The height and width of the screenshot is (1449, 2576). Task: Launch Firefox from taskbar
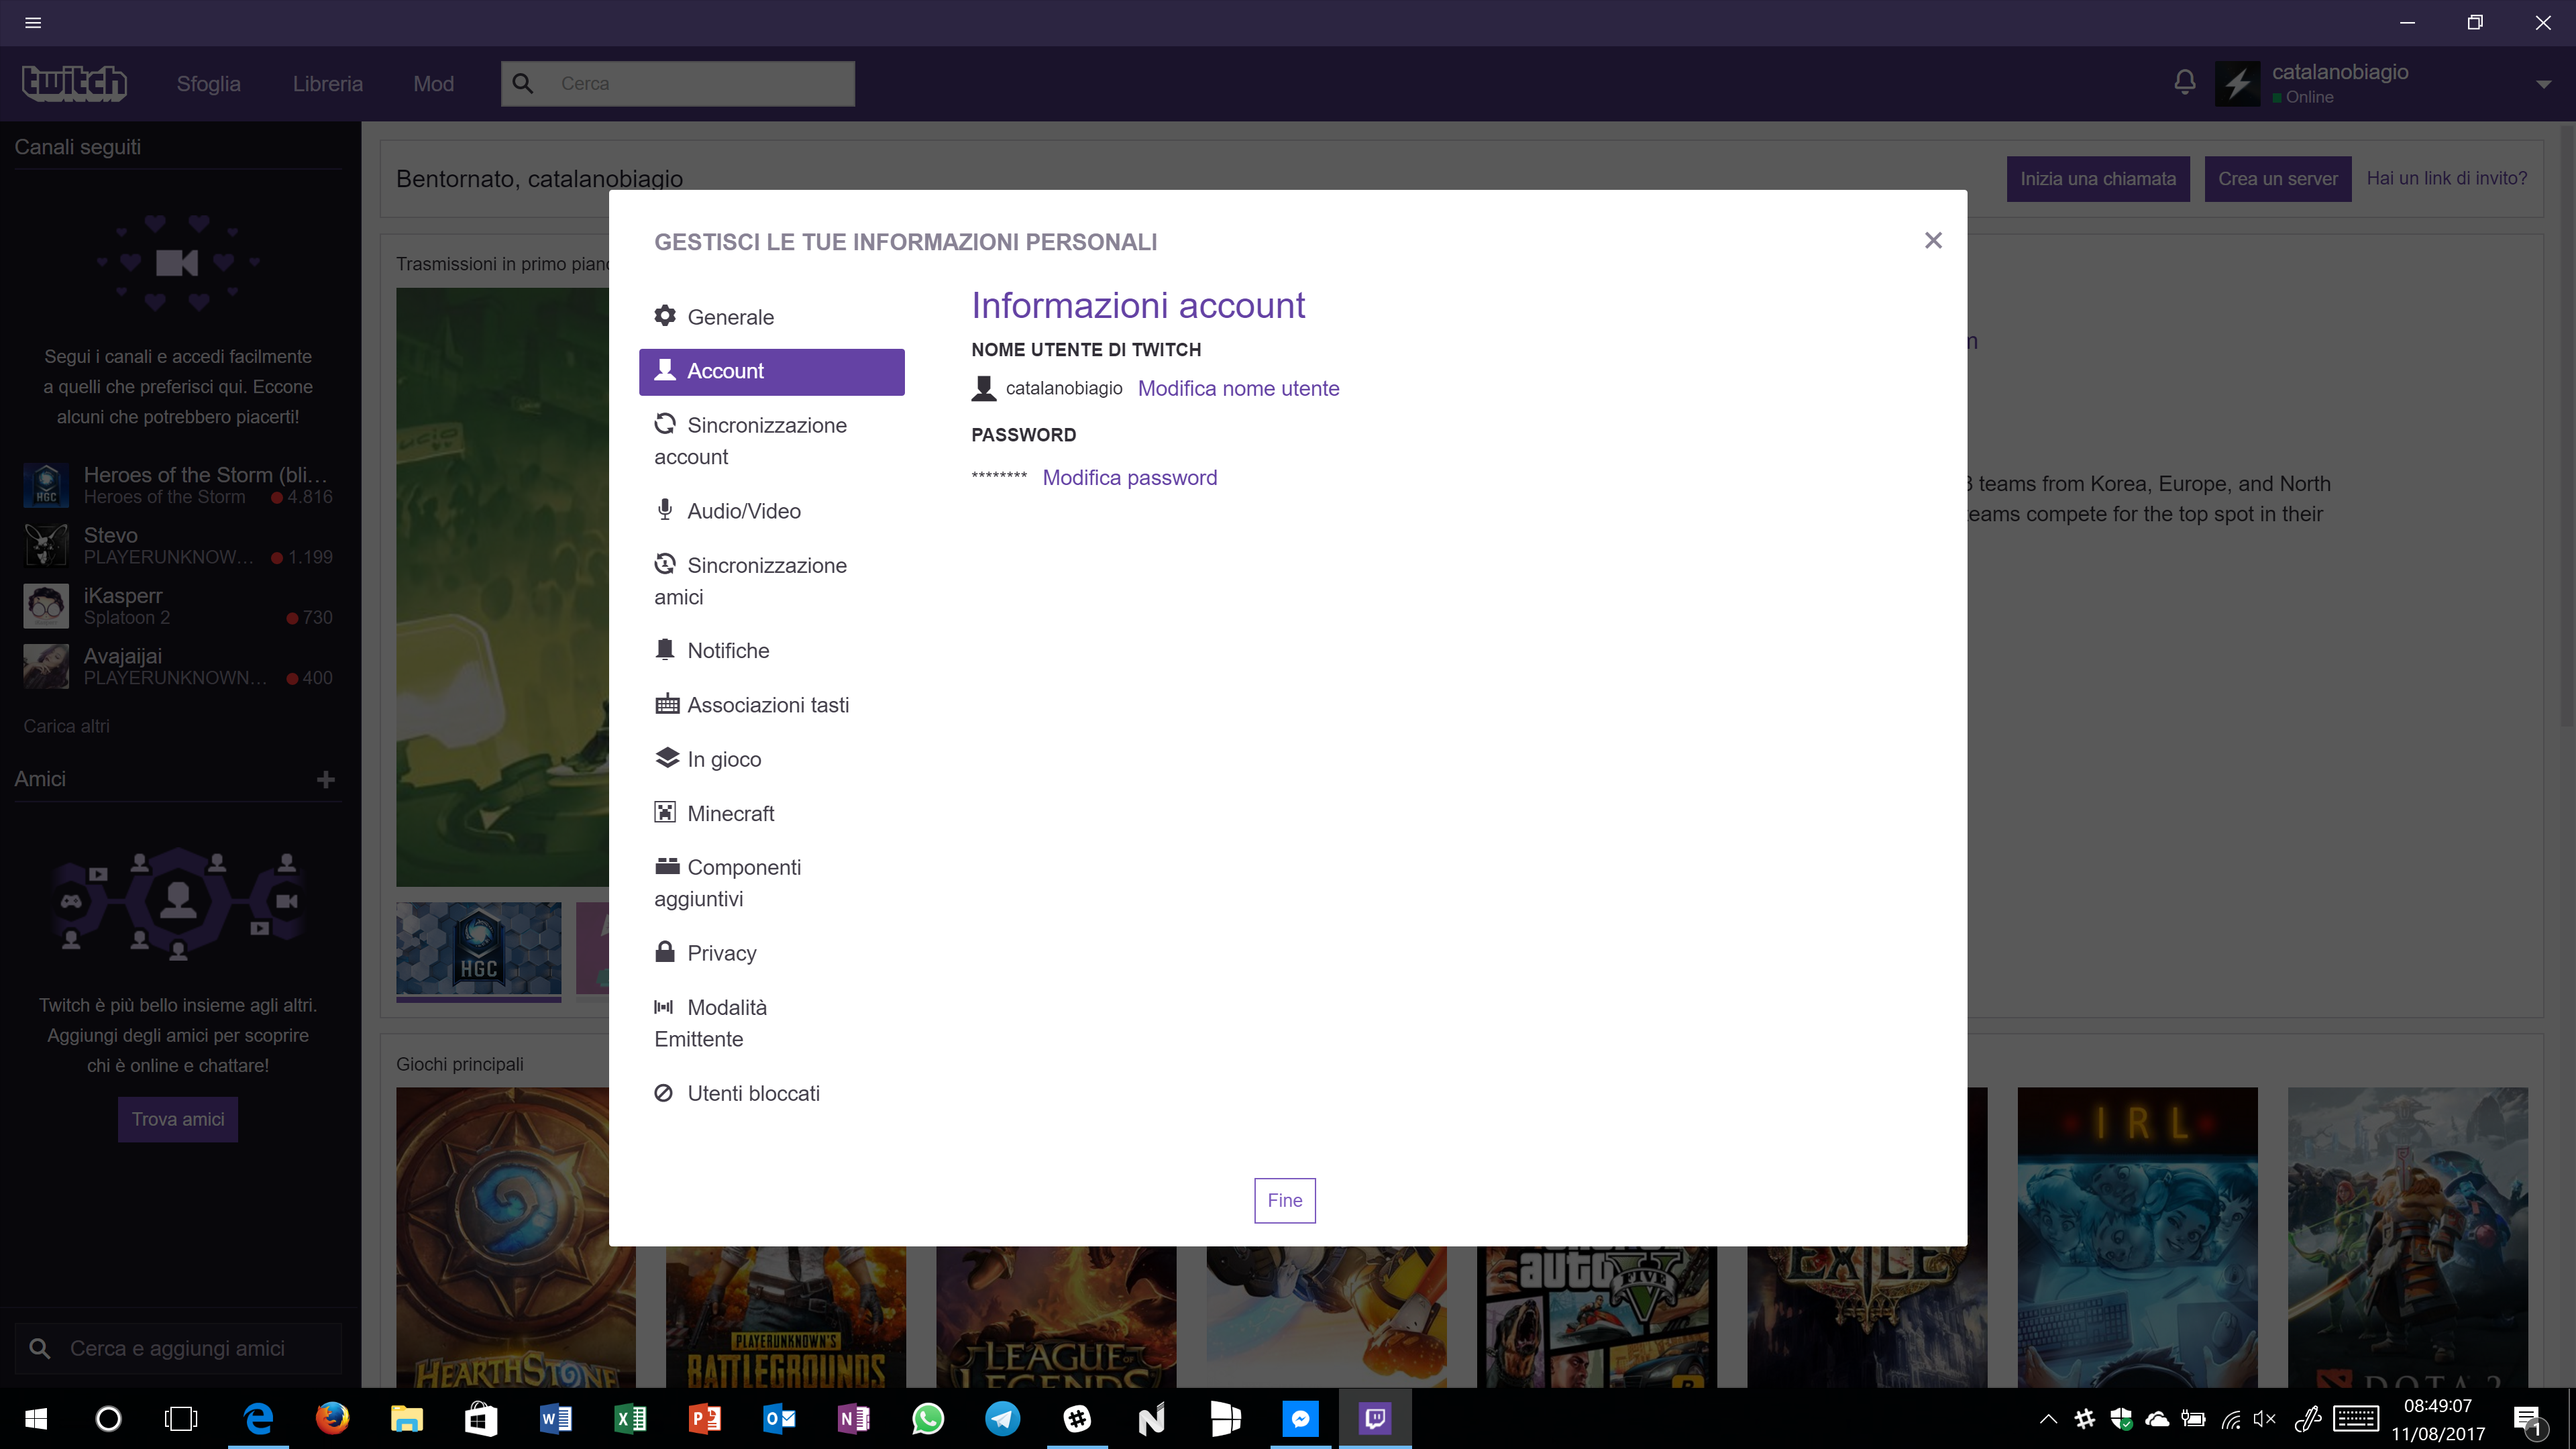click(333, 1418)
